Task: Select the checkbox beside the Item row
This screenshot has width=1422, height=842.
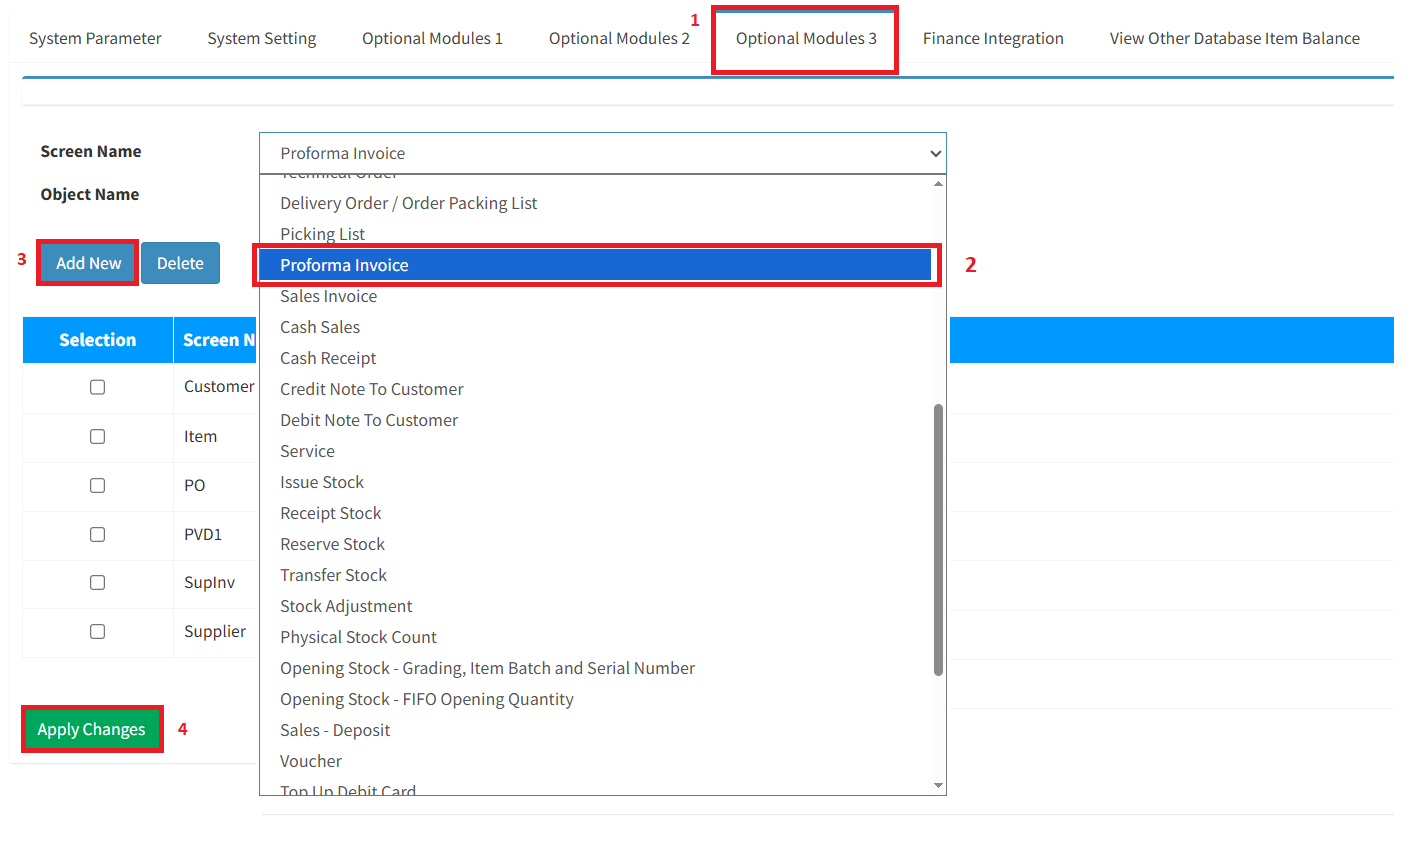Action: pos(97,436)
